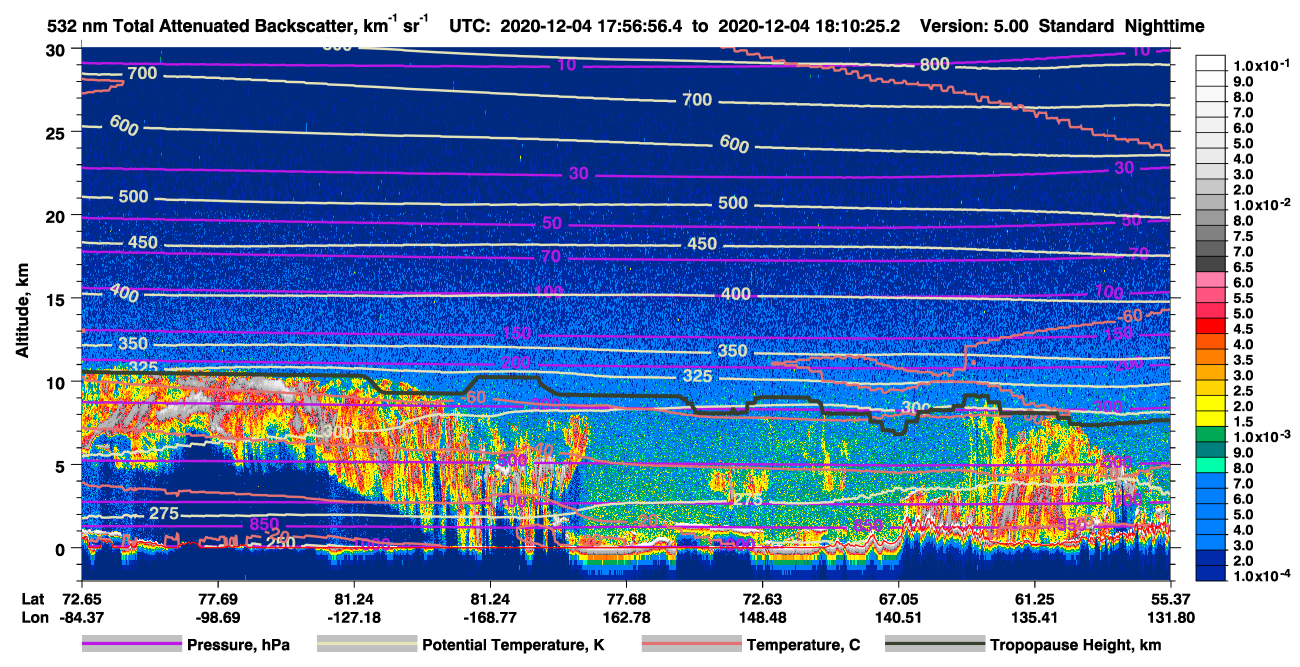
Task: Click the longitude value "-168.77"
Action: (490, 616)
